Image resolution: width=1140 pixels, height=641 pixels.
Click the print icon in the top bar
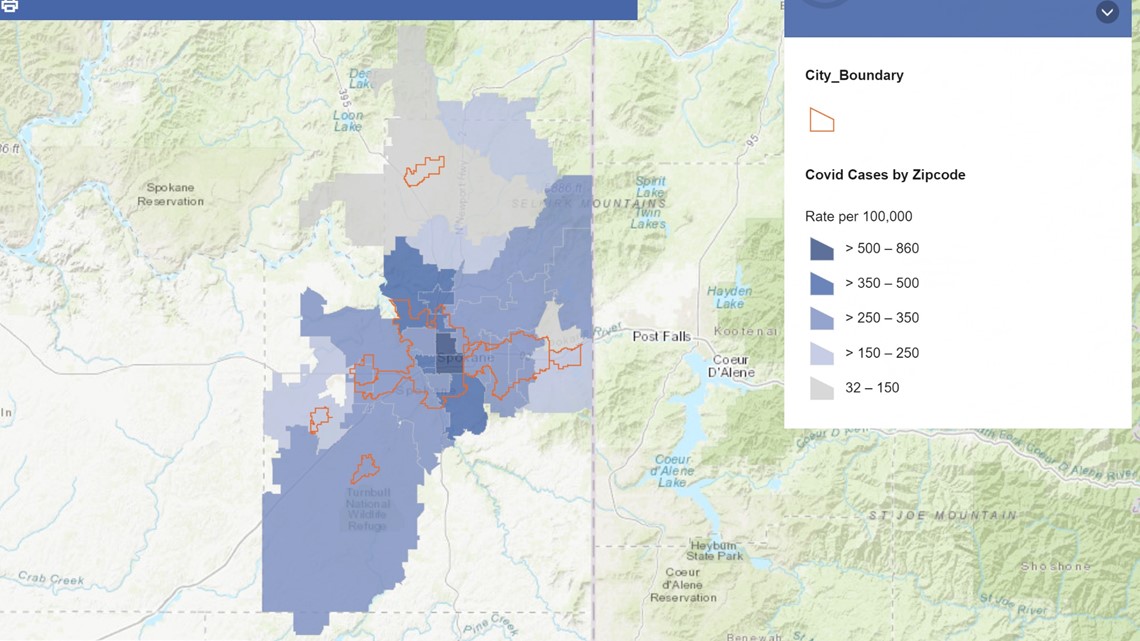[9, 6]
